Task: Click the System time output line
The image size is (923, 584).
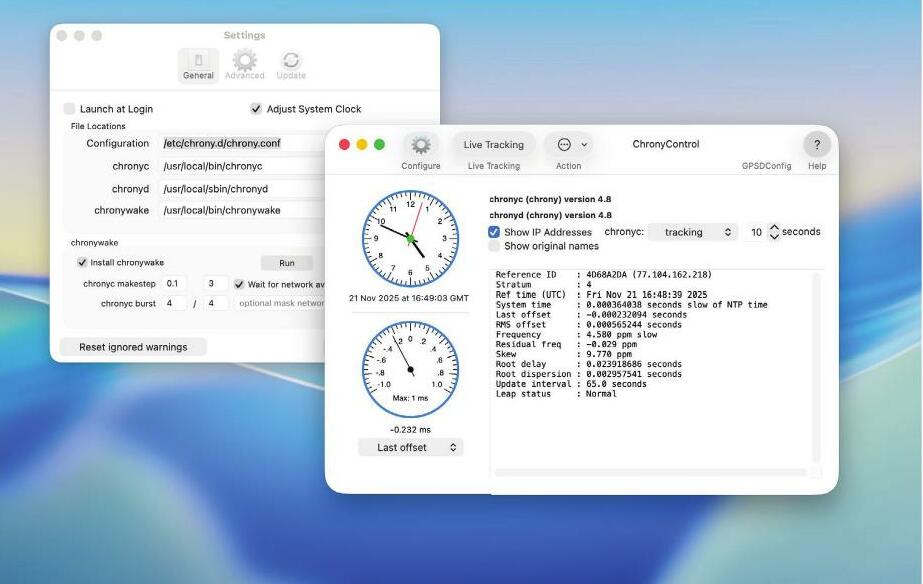Action: (x=631, y=304)
